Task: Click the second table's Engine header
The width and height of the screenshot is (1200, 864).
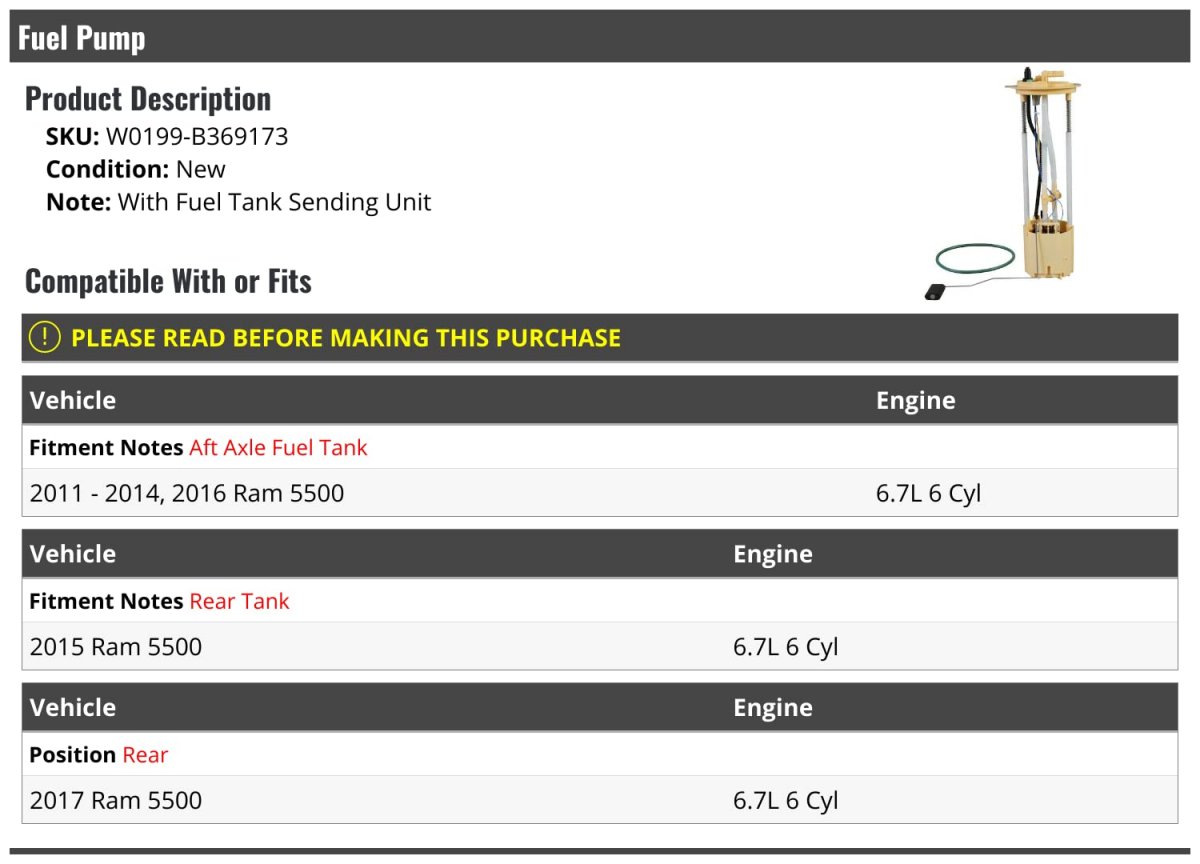Action: (x=773, y=554)
